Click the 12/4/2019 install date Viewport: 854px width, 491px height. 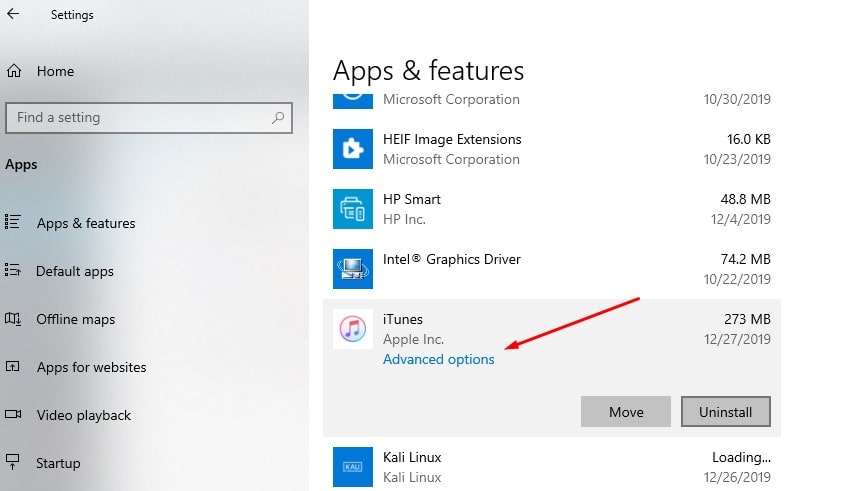click(x=741, y=219)
